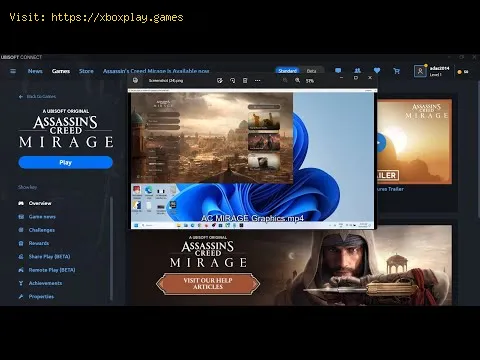
Task: Play the trailer video thumbnail
Action: (380, 143)
